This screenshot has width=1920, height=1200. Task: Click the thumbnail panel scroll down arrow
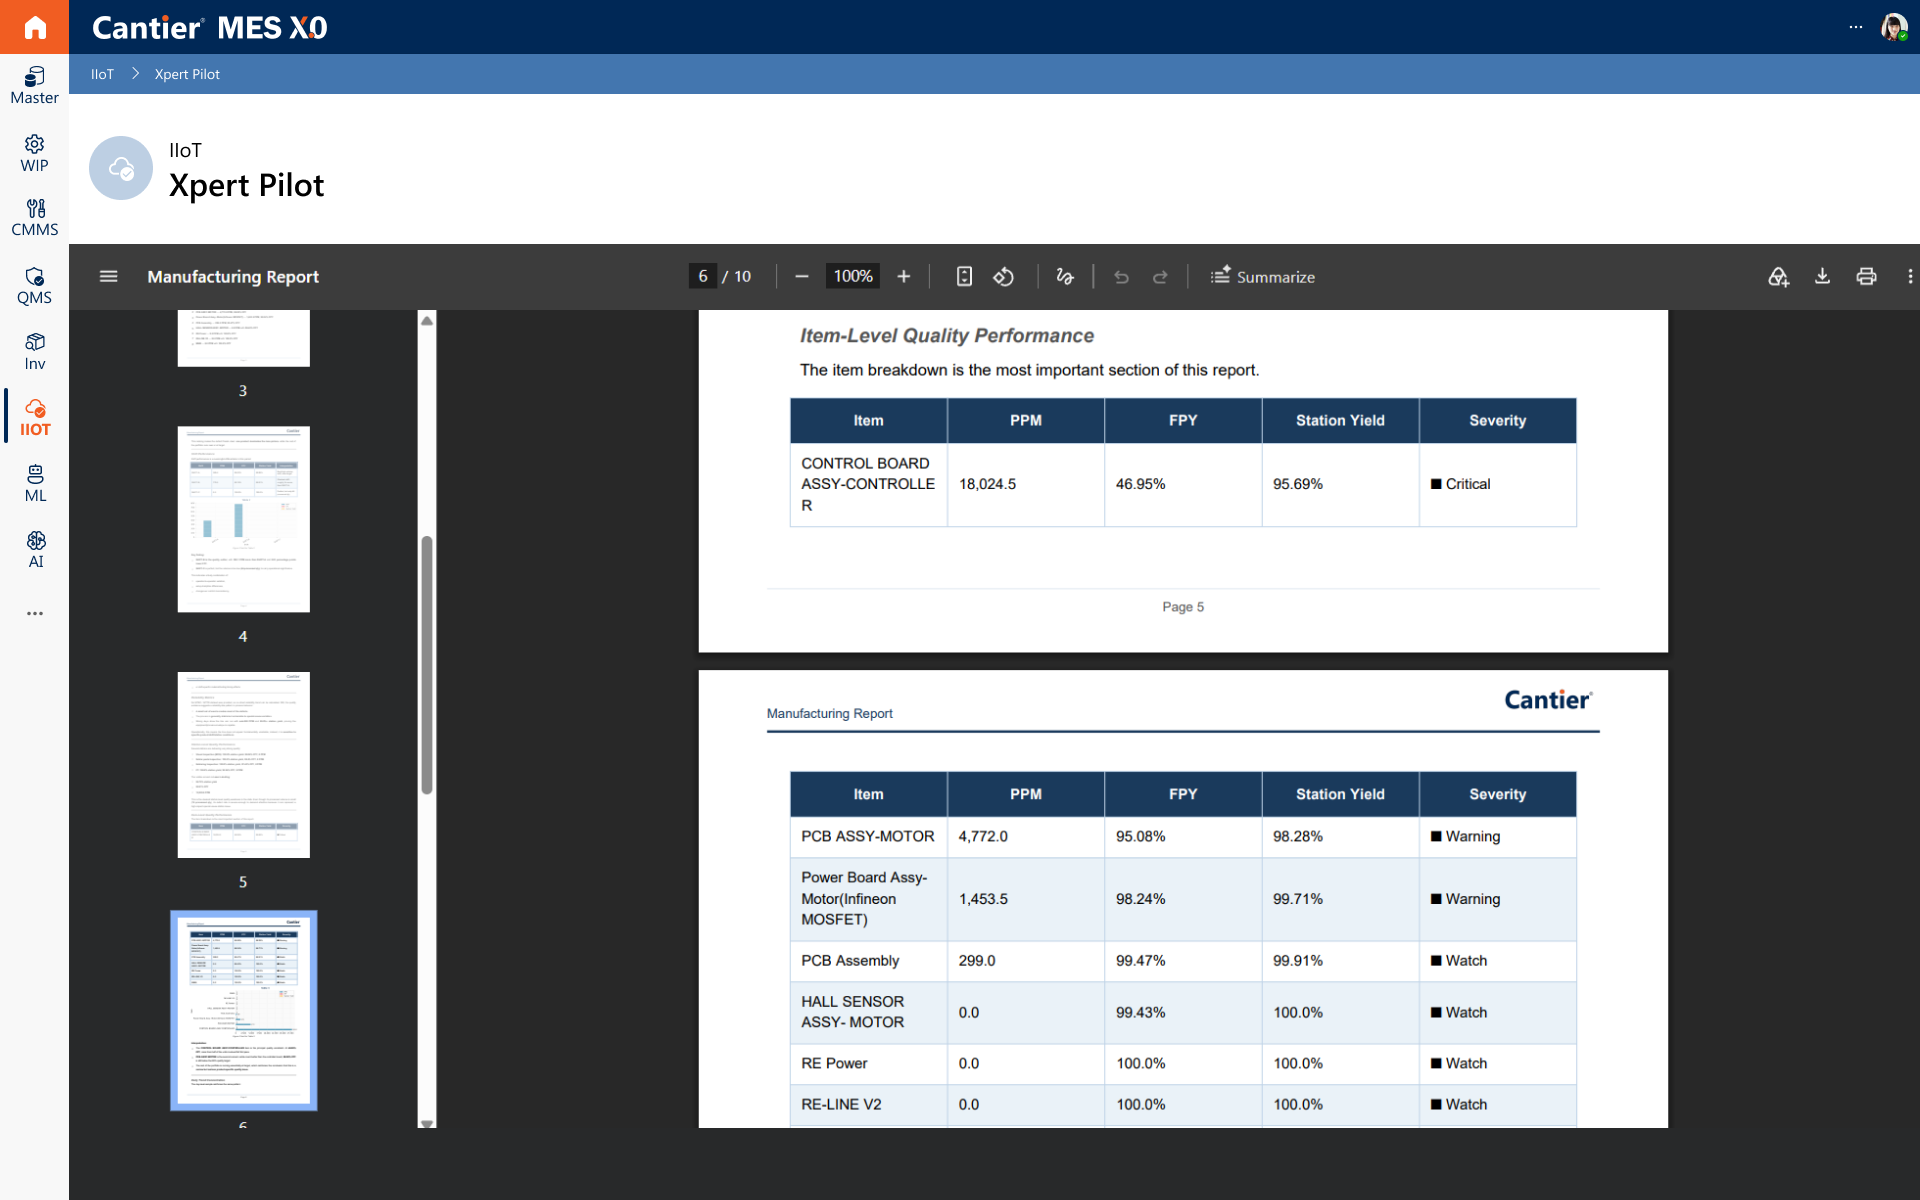(x=427, y=1122)
